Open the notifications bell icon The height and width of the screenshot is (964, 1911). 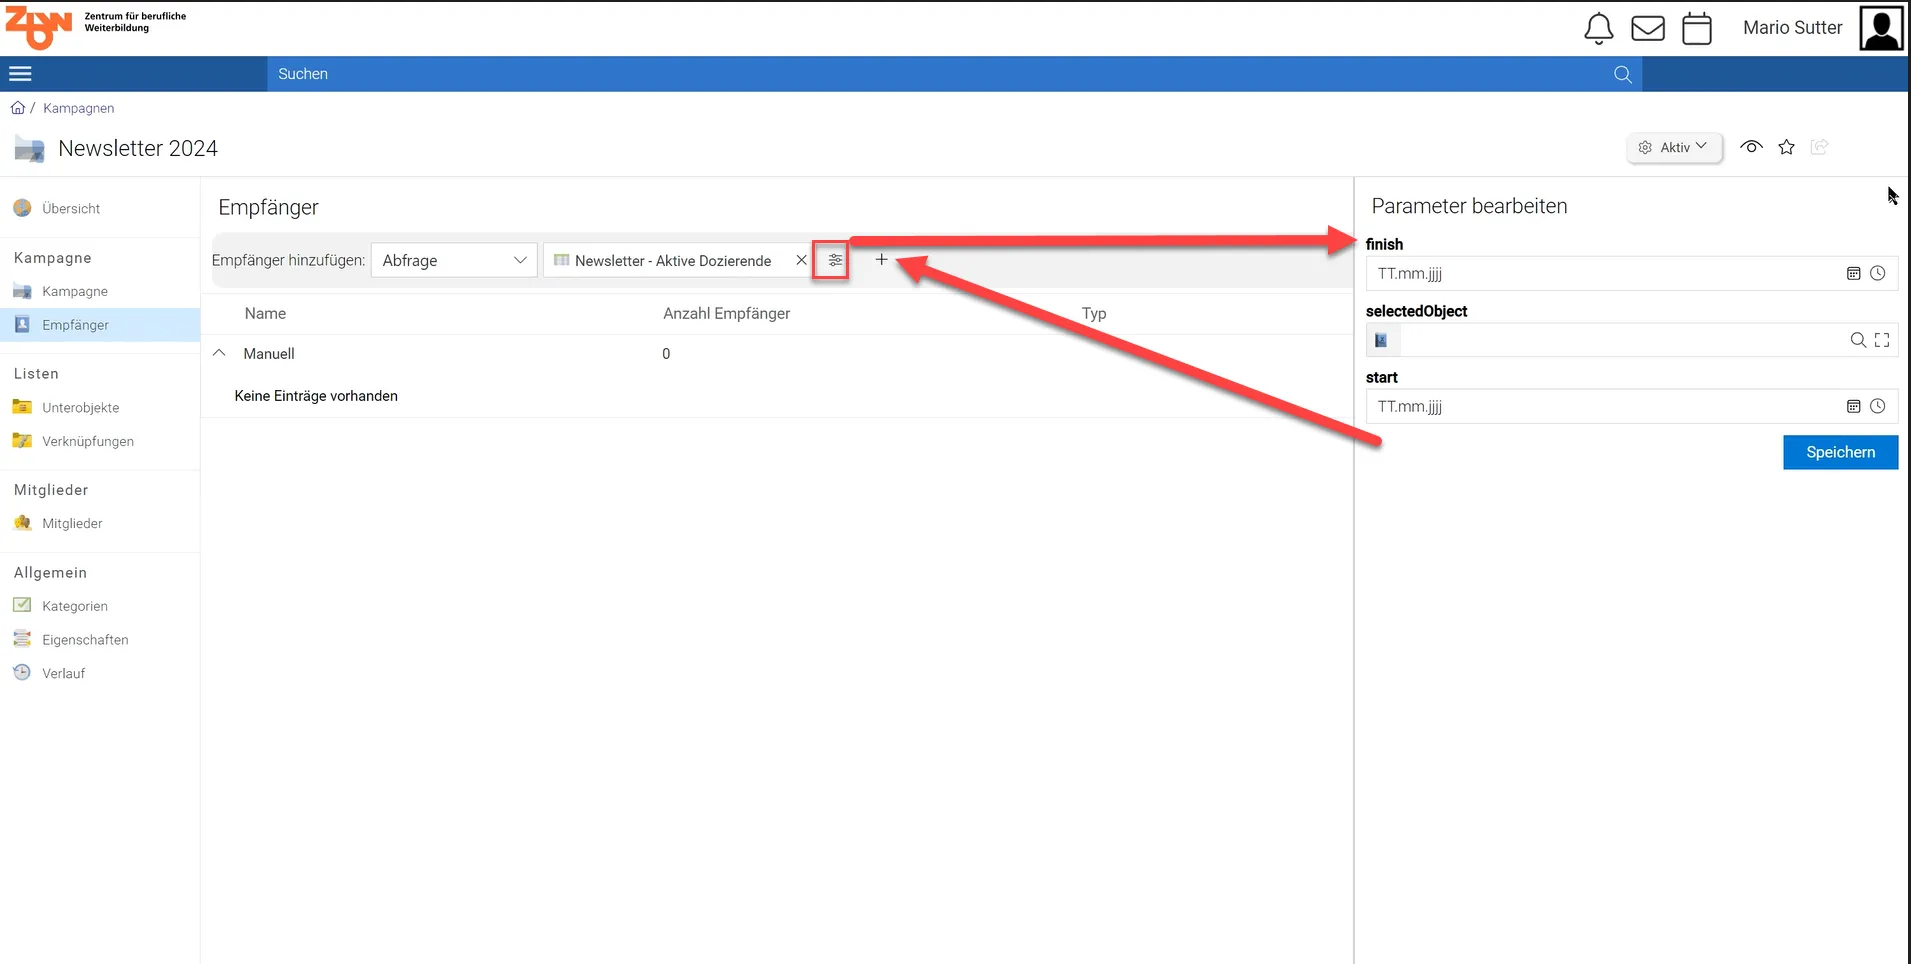click(x=1599, y=28)
